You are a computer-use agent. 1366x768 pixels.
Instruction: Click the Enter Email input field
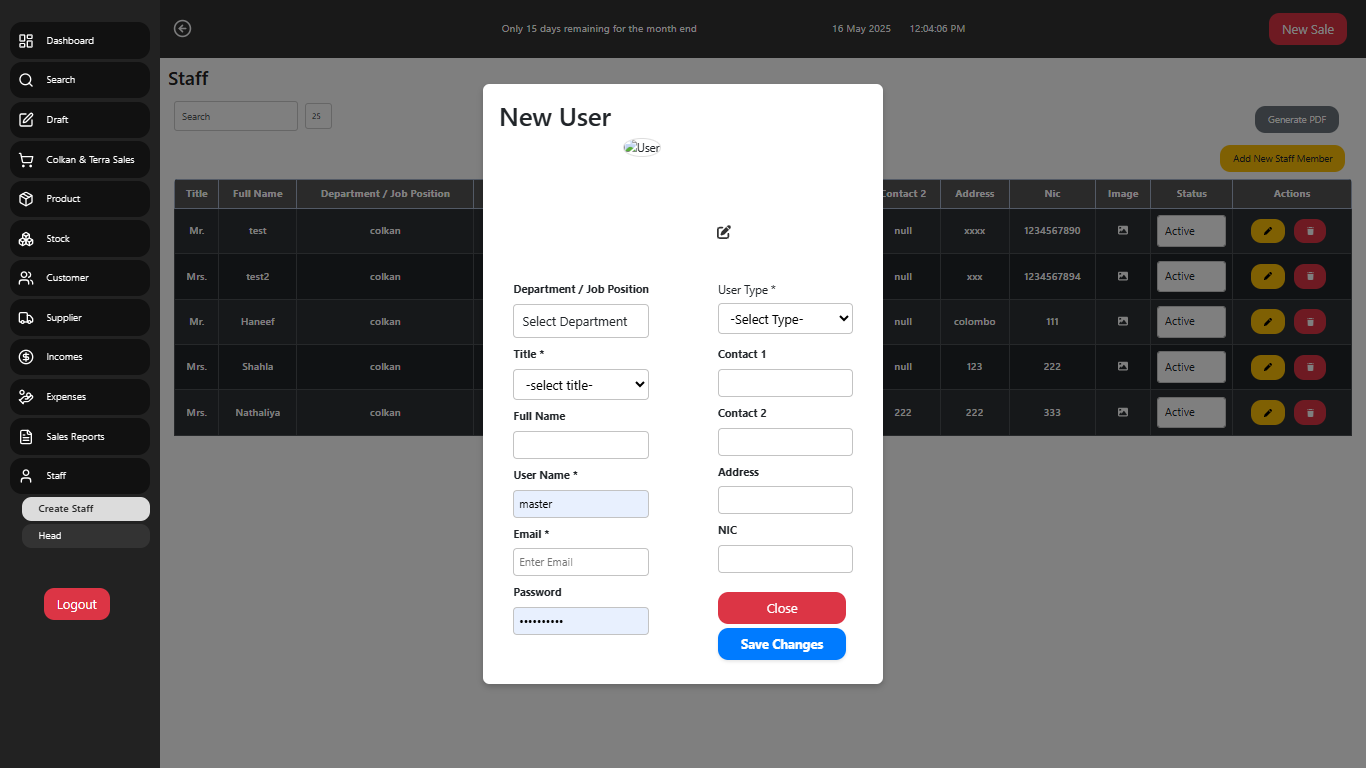pos(581,562)
